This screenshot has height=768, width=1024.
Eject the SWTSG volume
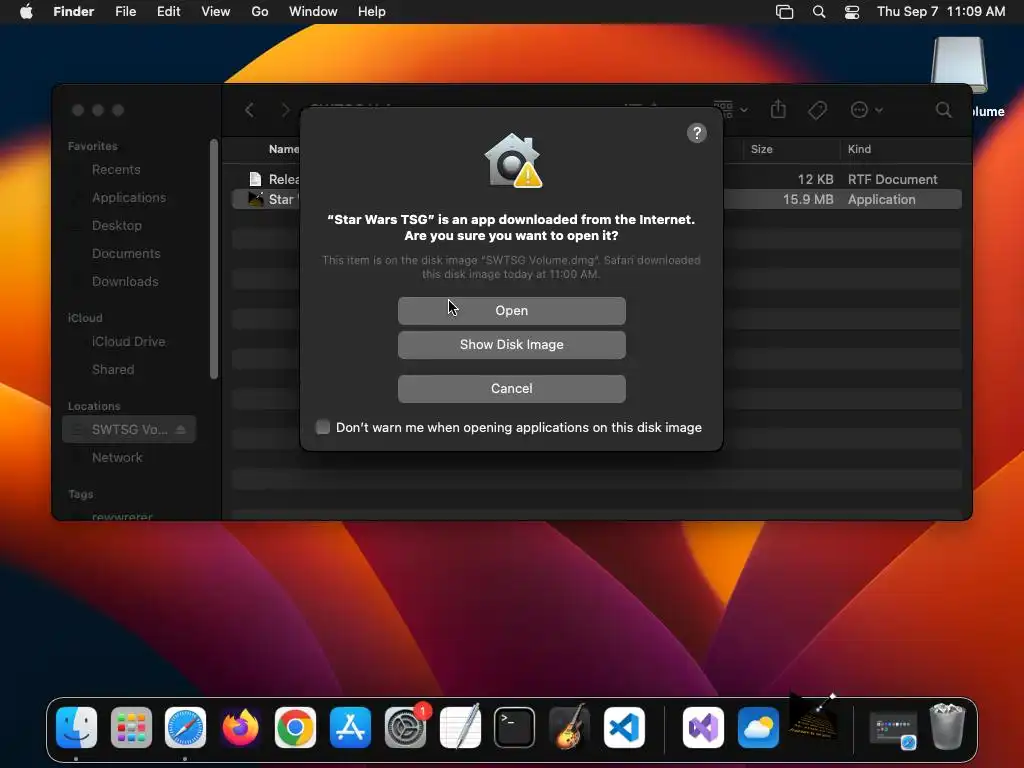point(181,430)
